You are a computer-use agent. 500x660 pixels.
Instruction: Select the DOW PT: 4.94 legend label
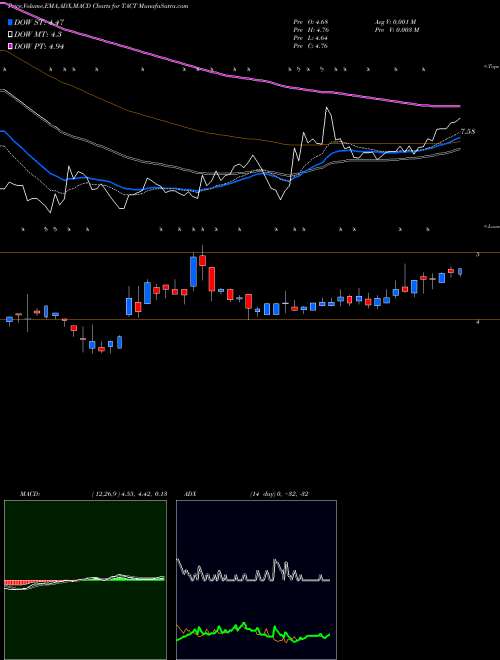pos(39,47)
